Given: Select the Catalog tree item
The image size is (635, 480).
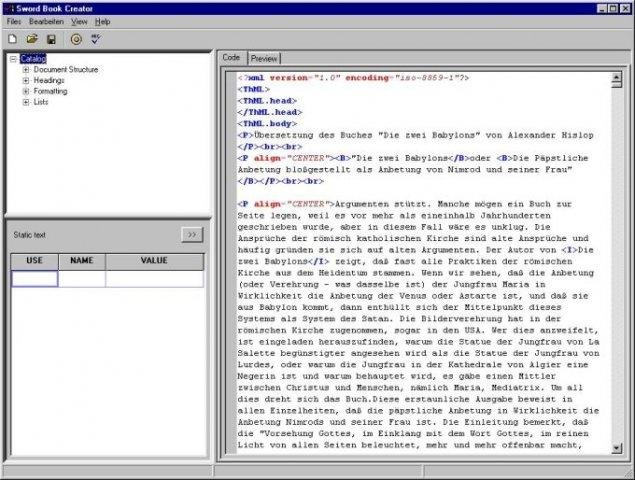Looking at the screenshot, I should [x=33, y=59].
